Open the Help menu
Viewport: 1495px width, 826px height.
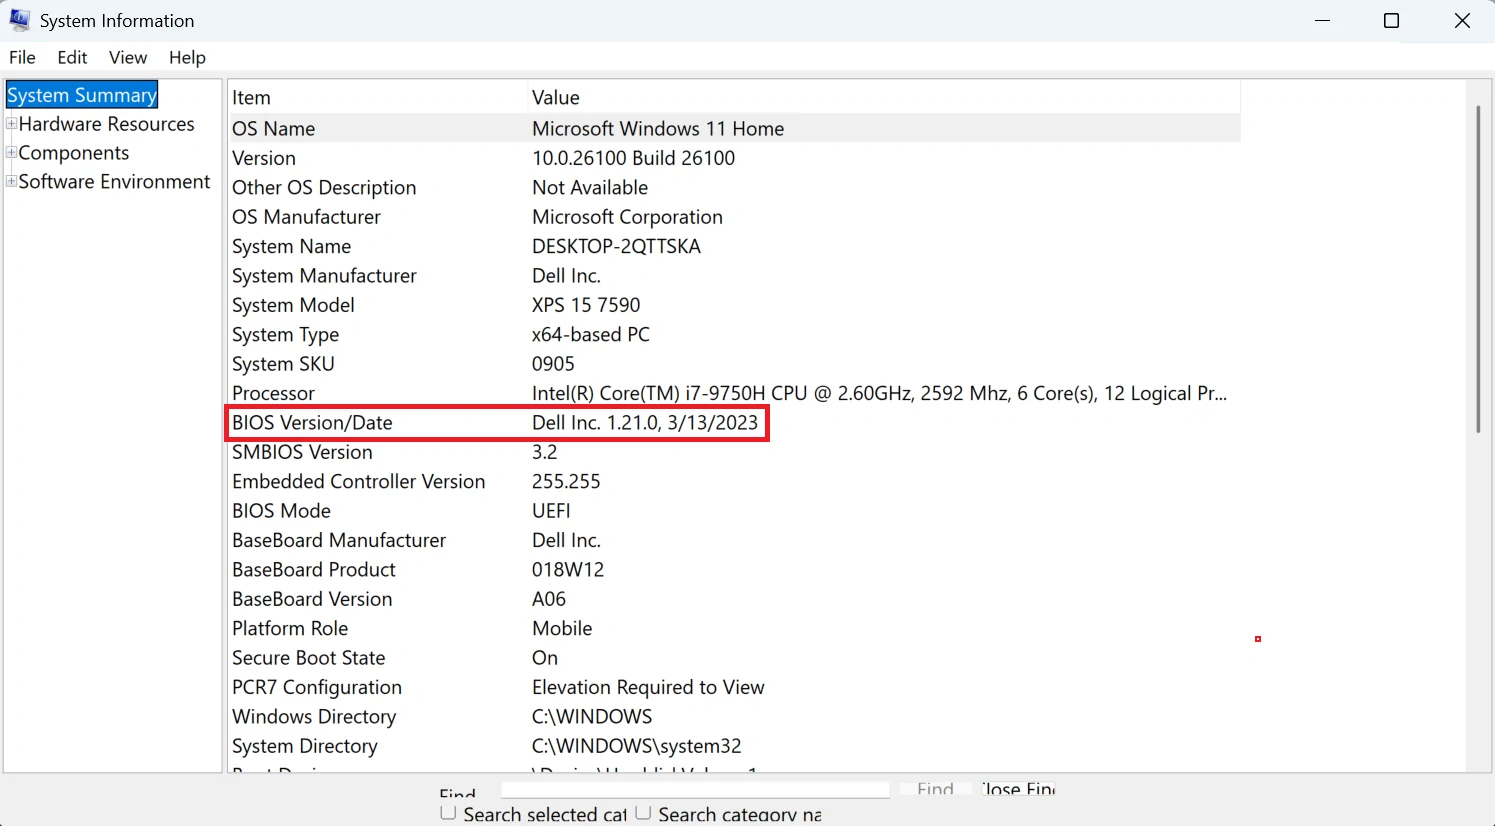tap(187, 57)
